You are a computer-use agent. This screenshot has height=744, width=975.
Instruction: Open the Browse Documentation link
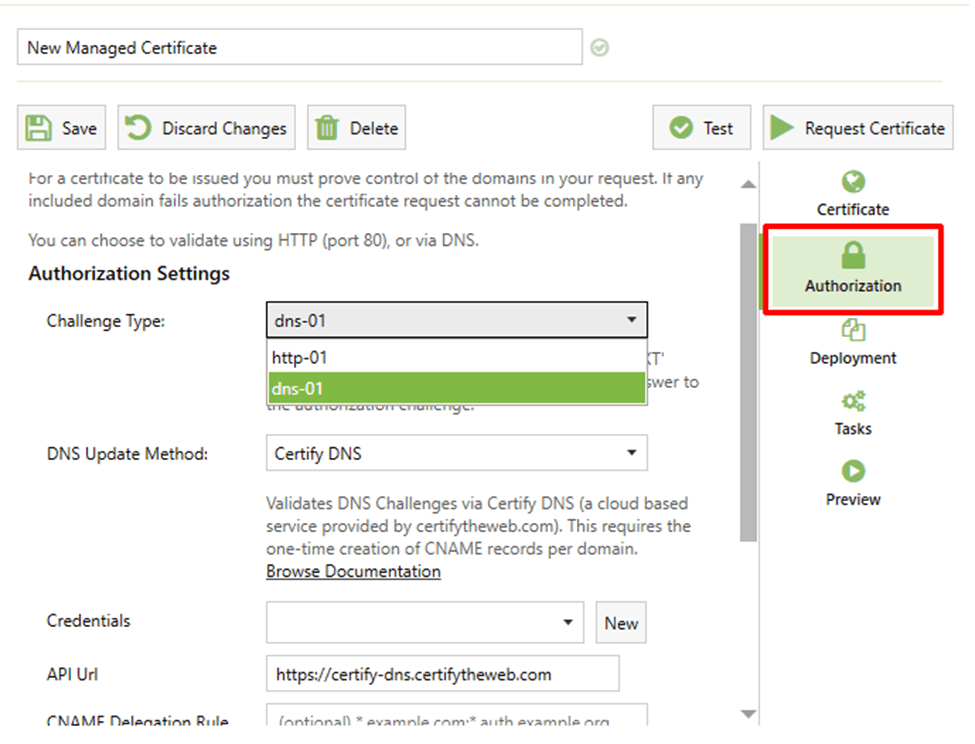click(353, 571)
